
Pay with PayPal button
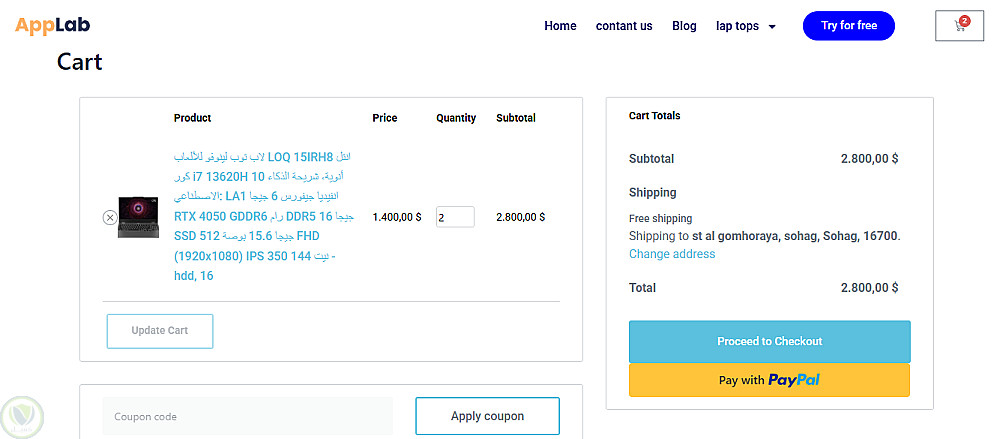point(769,380)
